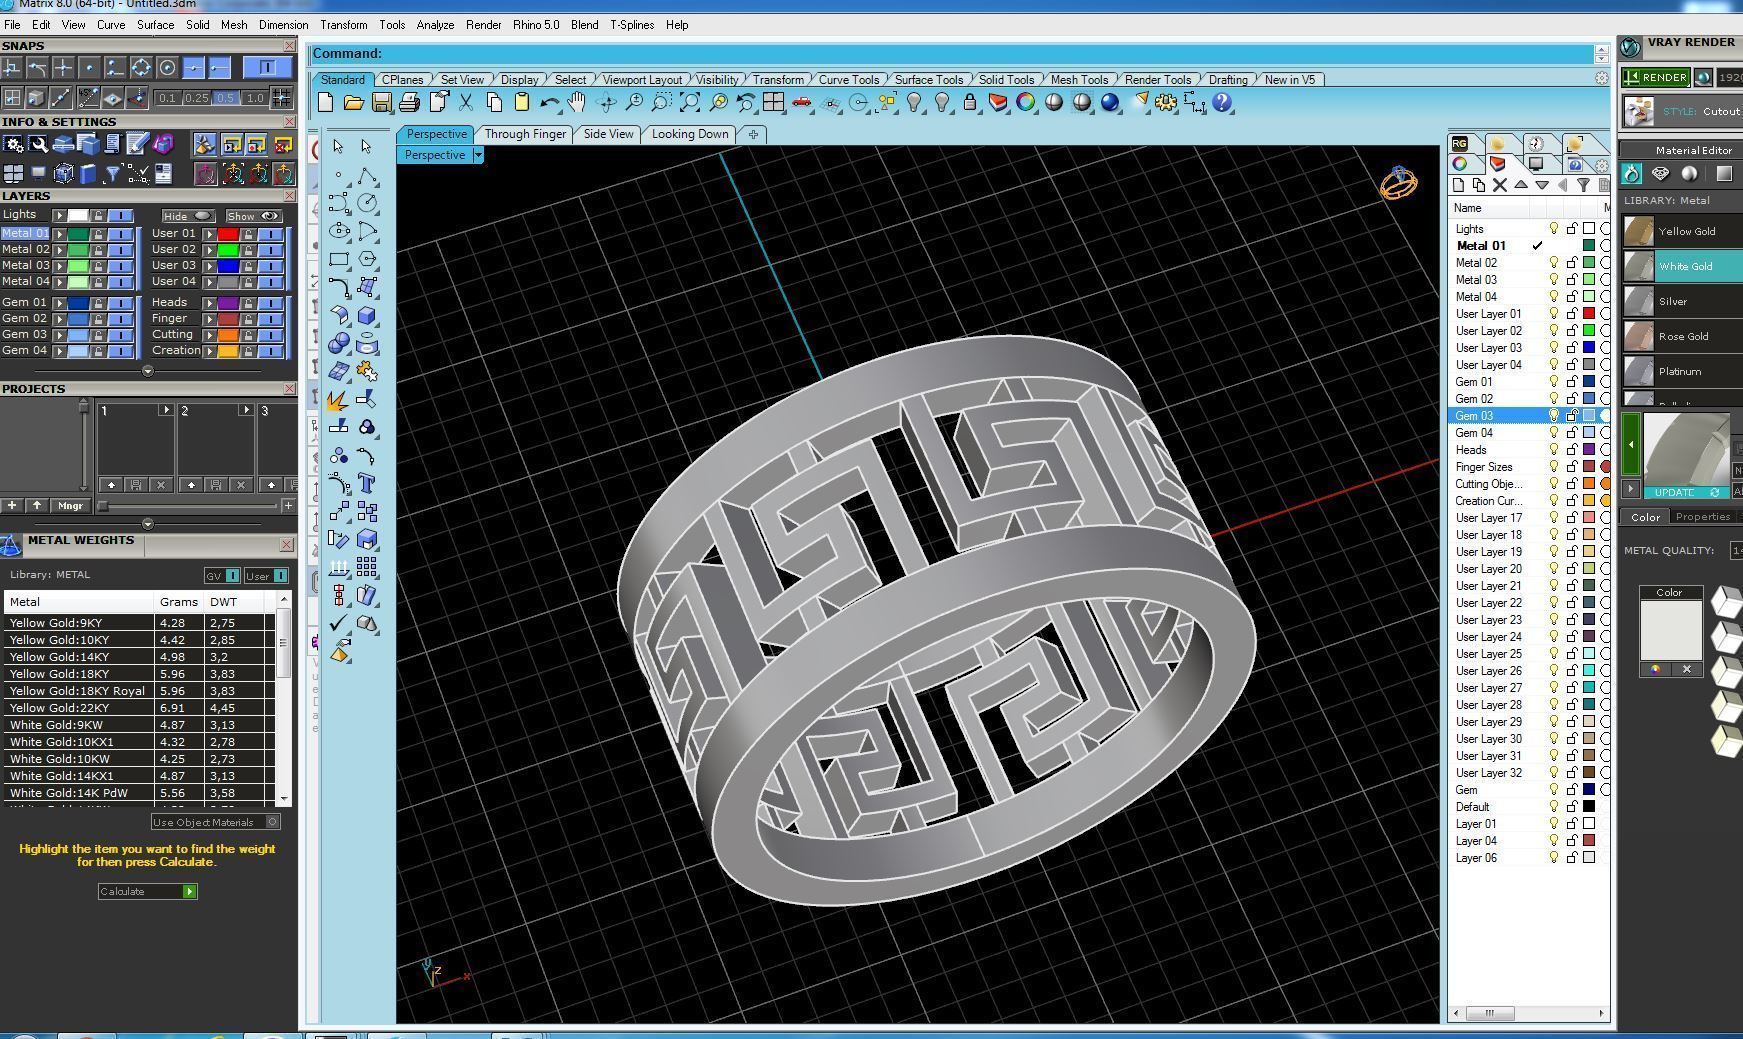Image resolution: width=1743 pixels, height=1039 pixels.
Task: Select the Box solid tool
Action: [x=367, y=316]
